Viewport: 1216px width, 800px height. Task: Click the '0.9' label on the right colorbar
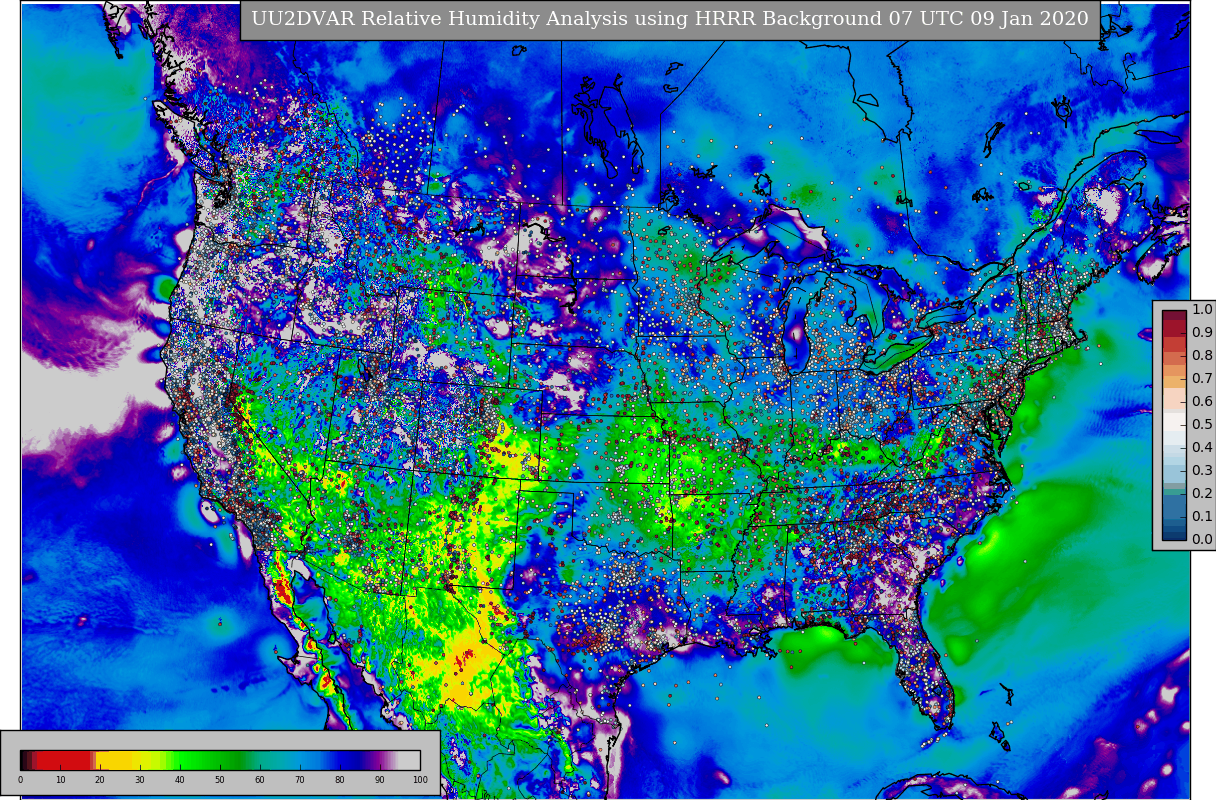1202,333
